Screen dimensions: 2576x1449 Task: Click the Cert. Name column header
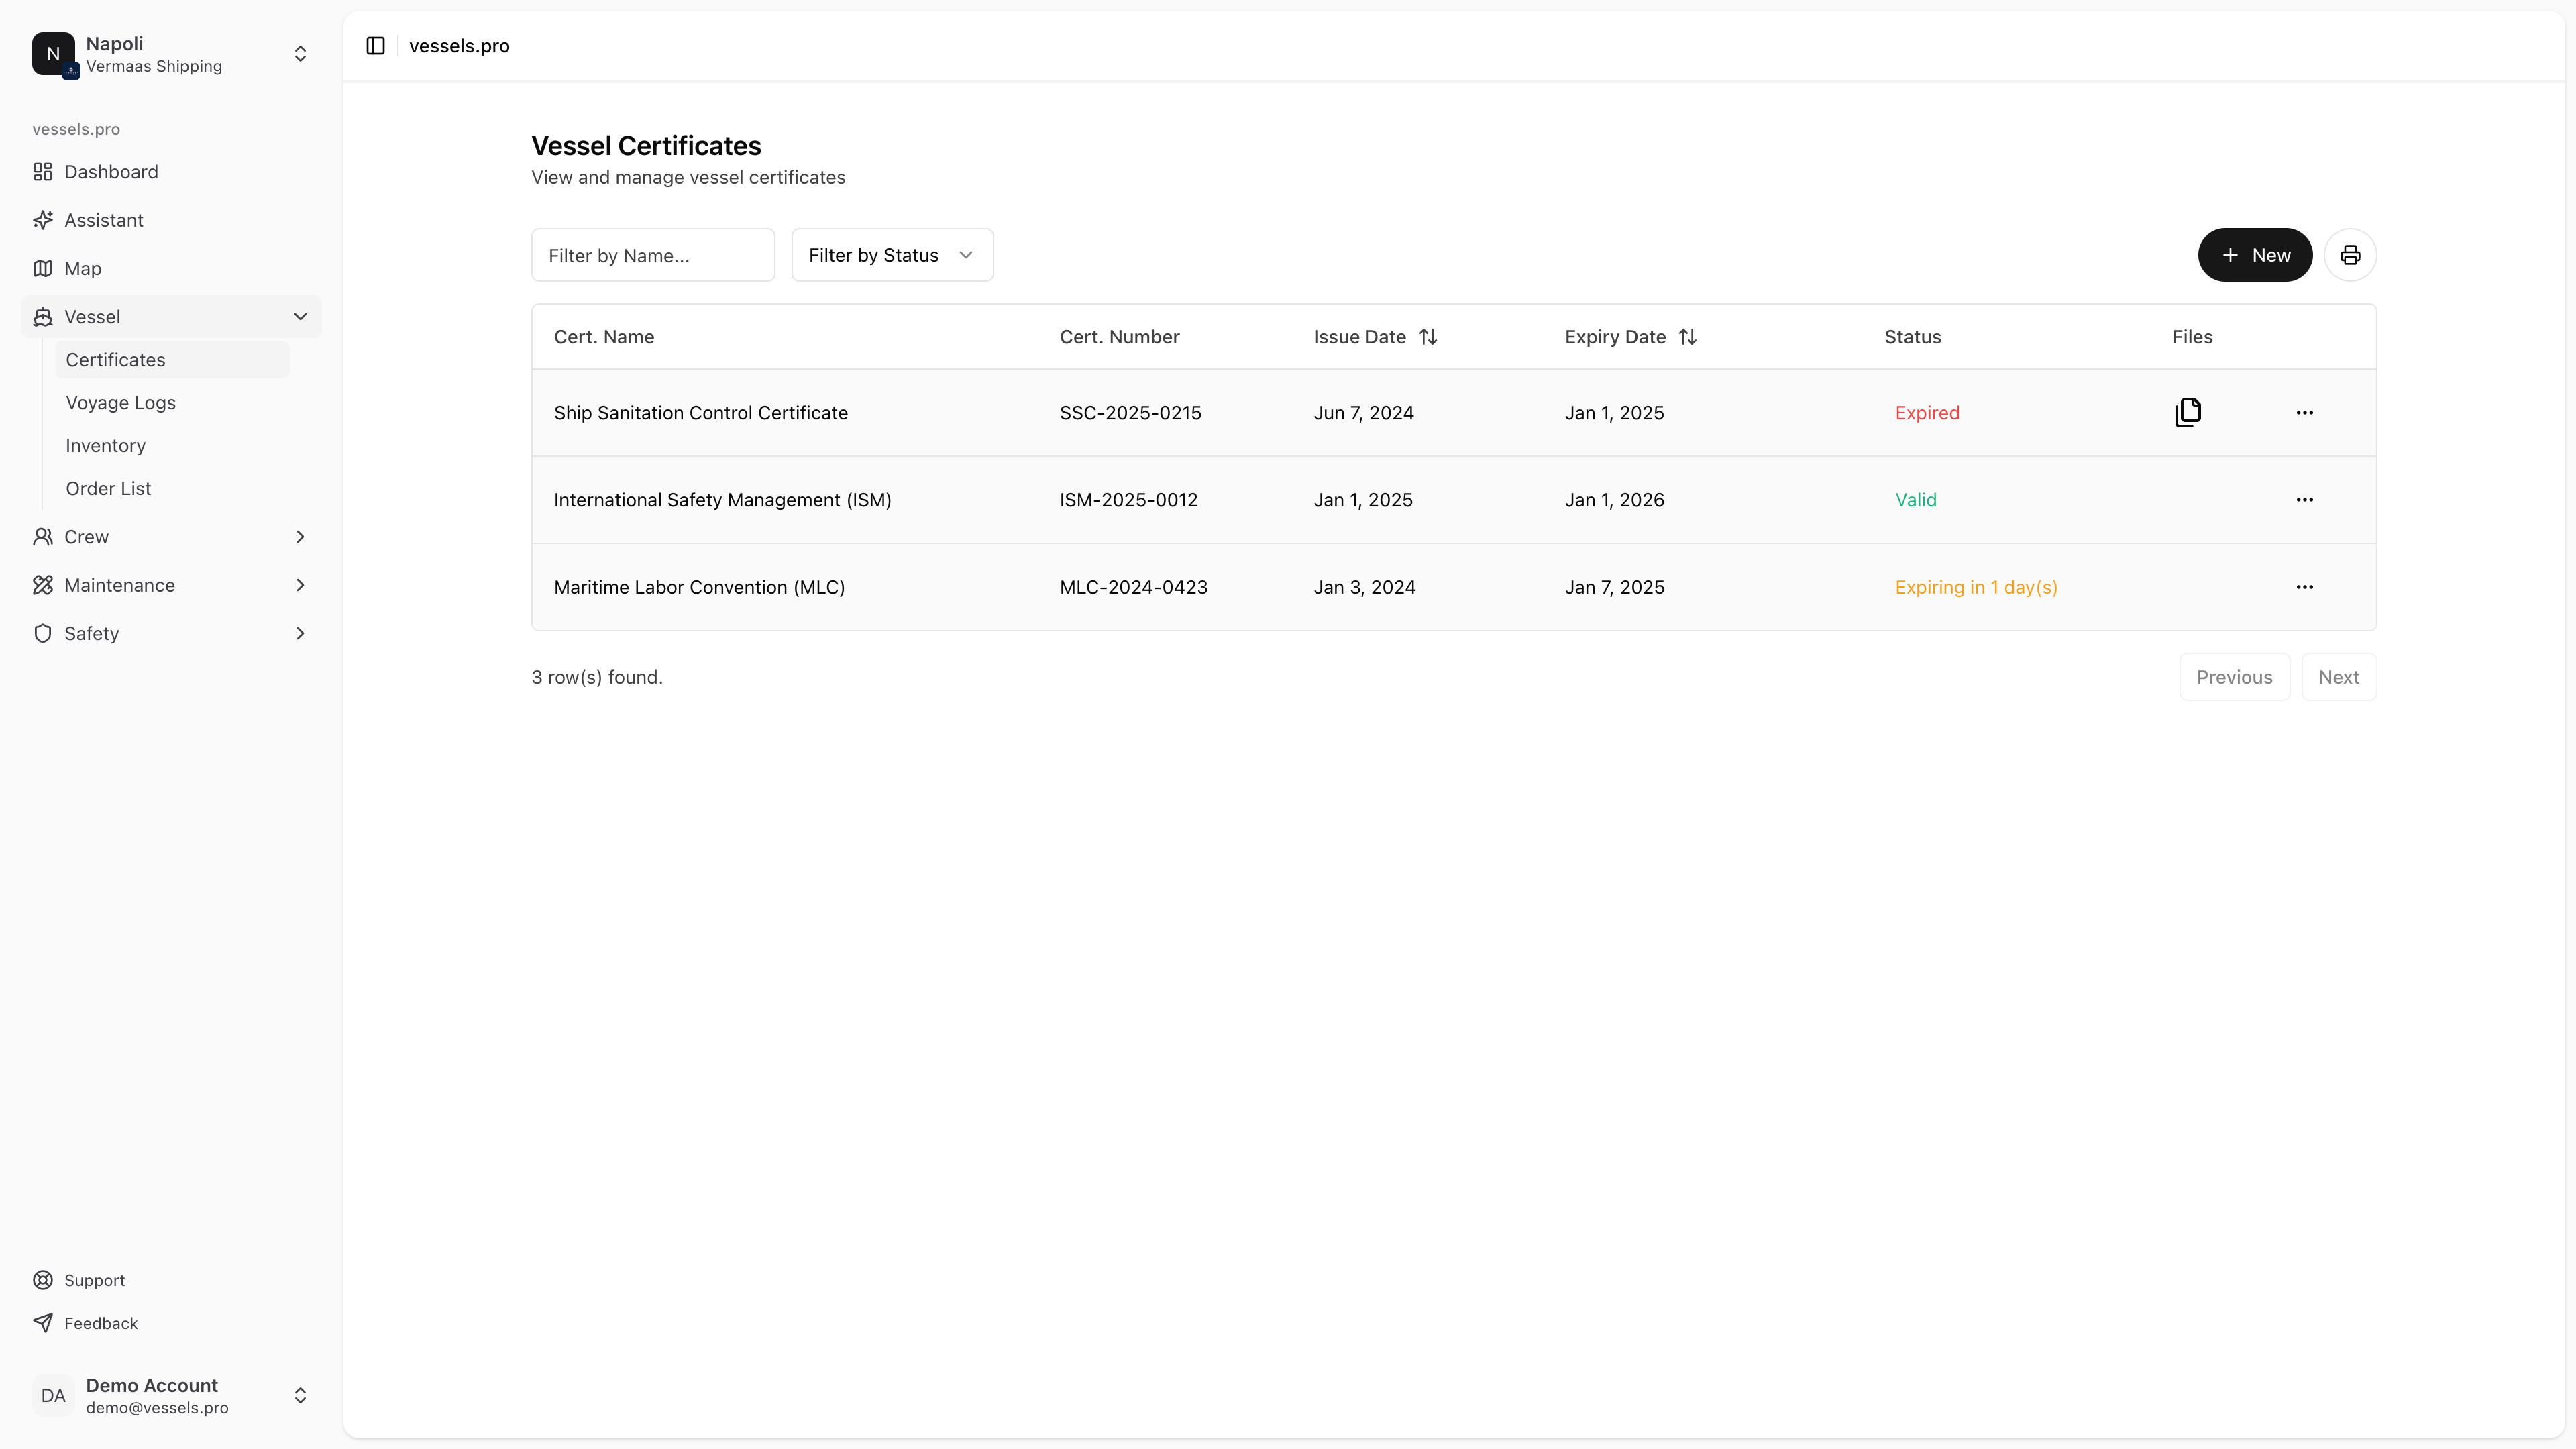coord(604,337)
